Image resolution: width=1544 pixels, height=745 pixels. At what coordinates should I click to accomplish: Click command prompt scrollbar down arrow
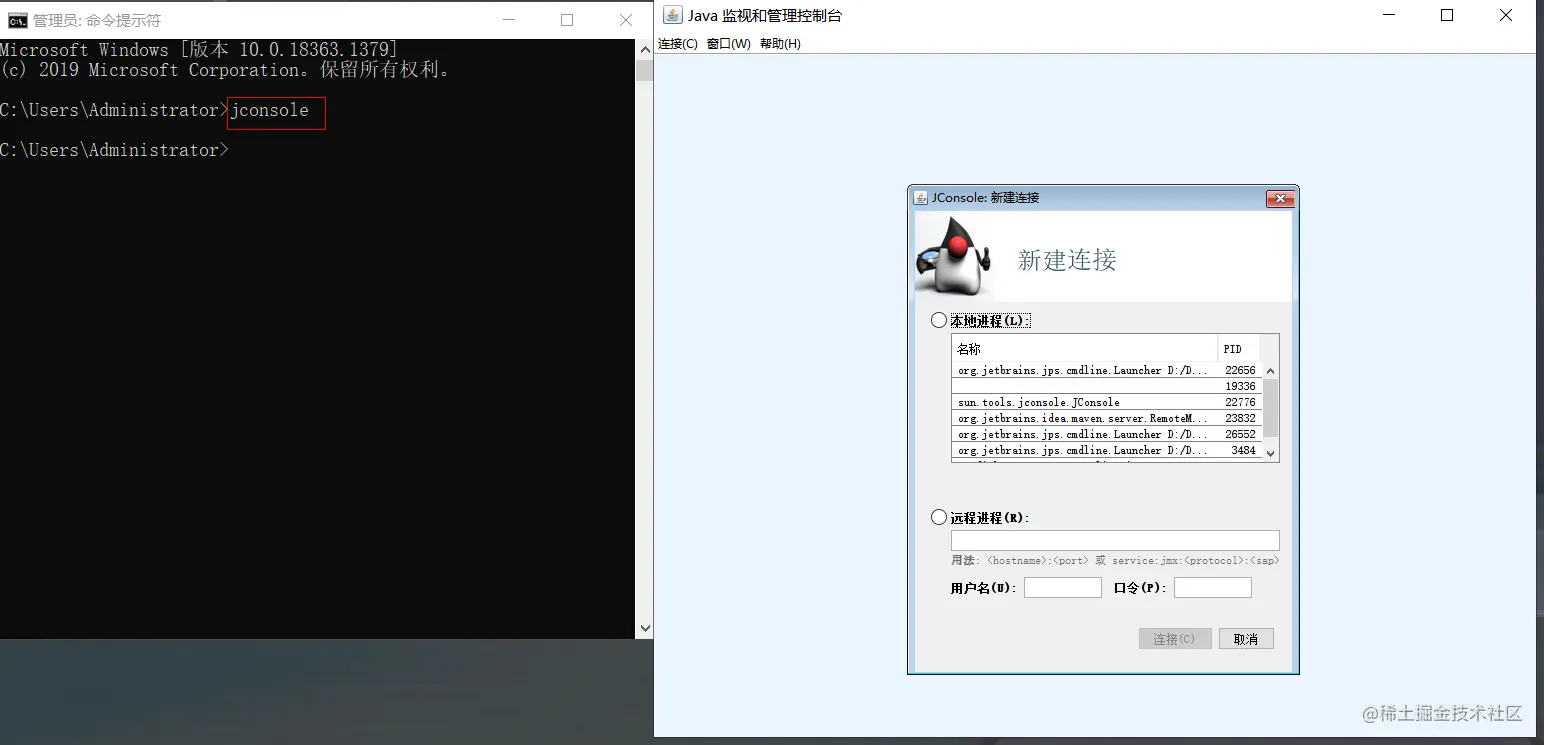click(x=645, y=628)
